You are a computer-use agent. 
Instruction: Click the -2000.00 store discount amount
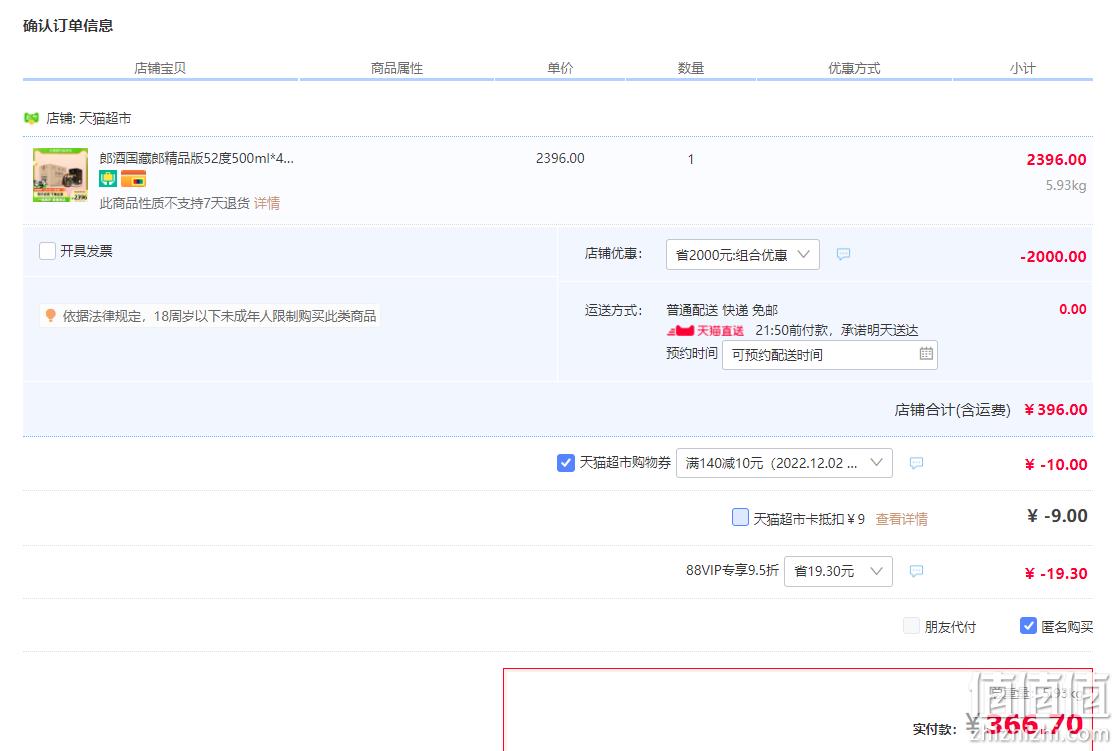1053,256
